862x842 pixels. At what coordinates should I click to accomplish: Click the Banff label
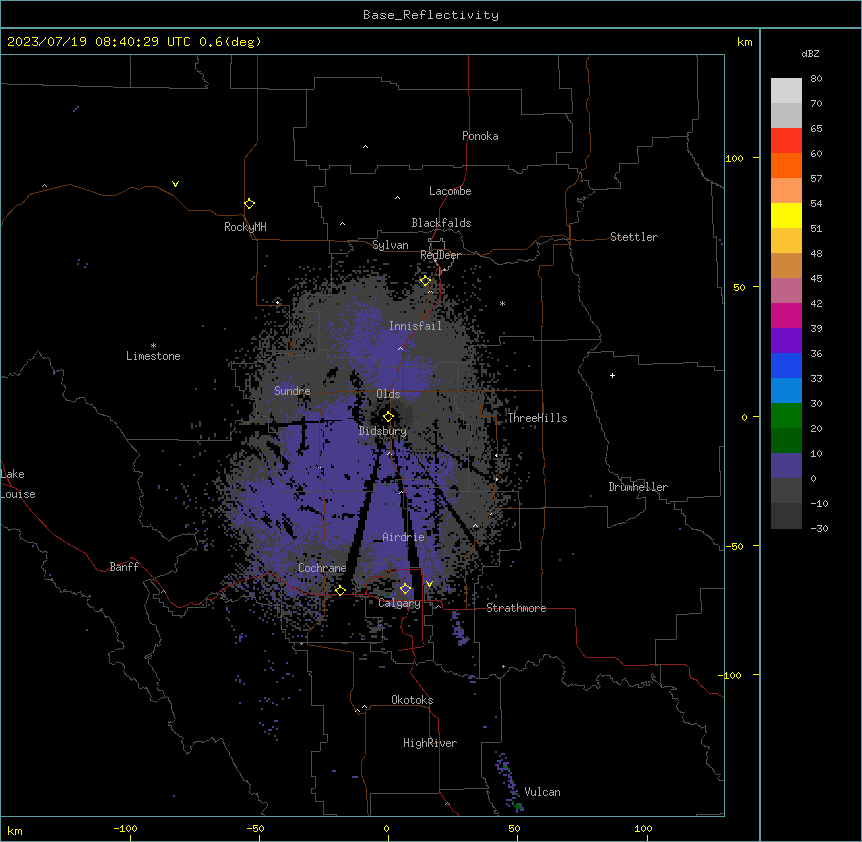(x=124, y=567)
